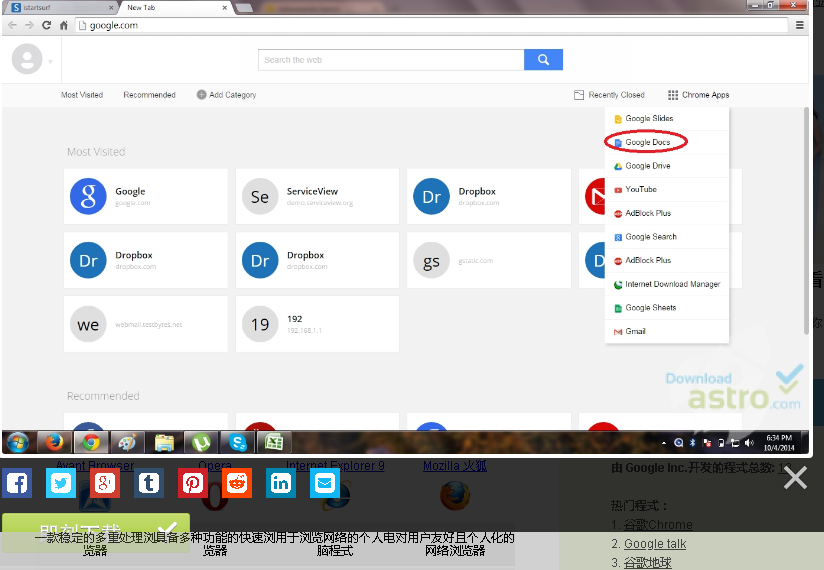Switch to the istartsurf tab
824x570 pixels.
pyautogui.click(x=63, y=7)
